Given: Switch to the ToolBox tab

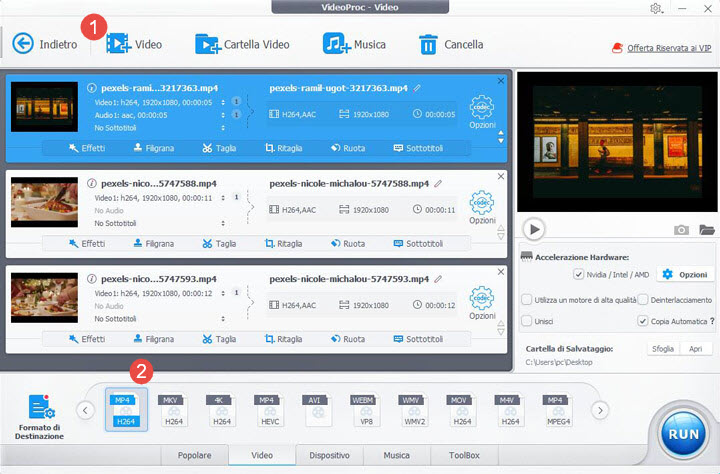Looking at the screenshot, I should point(464,455).
